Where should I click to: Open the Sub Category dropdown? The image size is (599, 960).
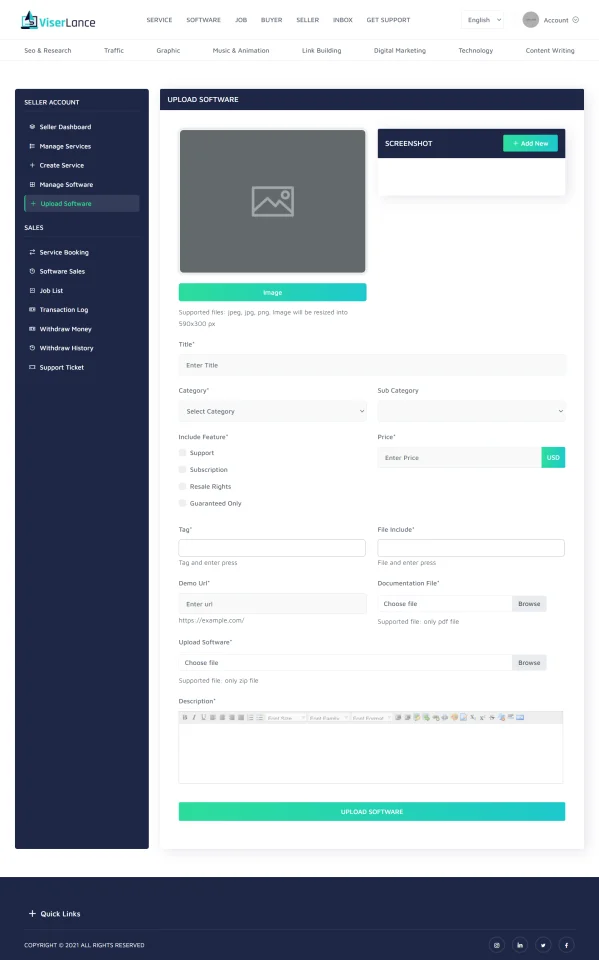click(471, 411)
